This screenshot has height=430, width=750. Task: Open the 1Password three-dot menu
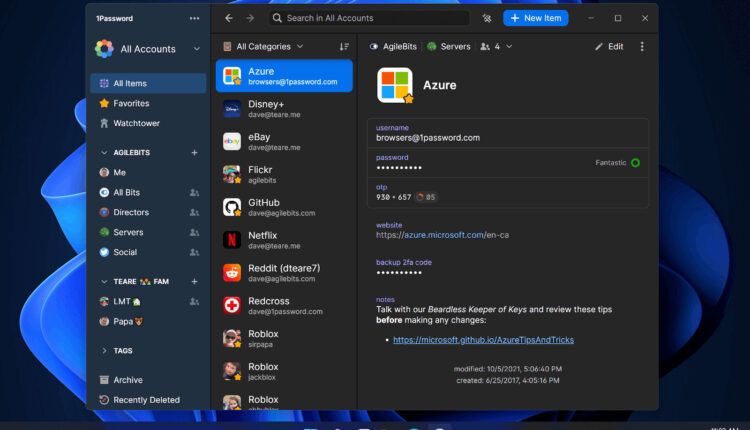(194, 18)
